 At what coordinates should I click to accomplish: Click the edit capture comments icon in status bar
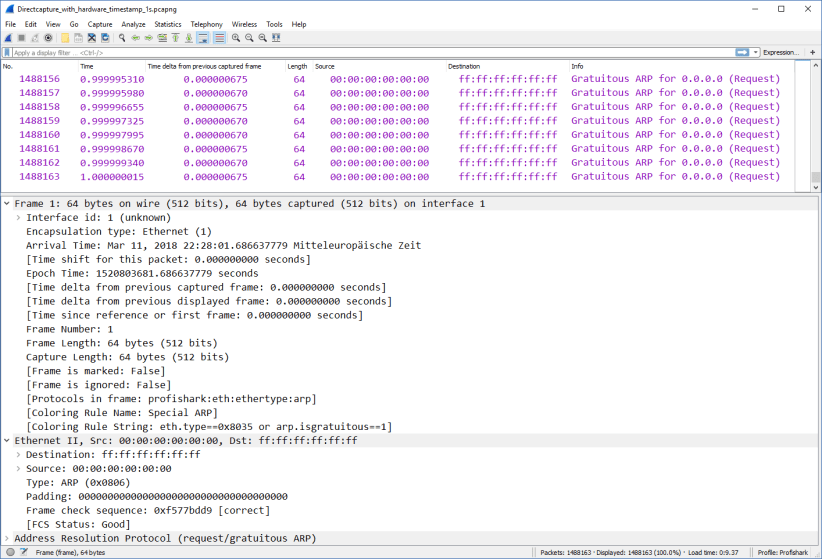tap(24, 552)
